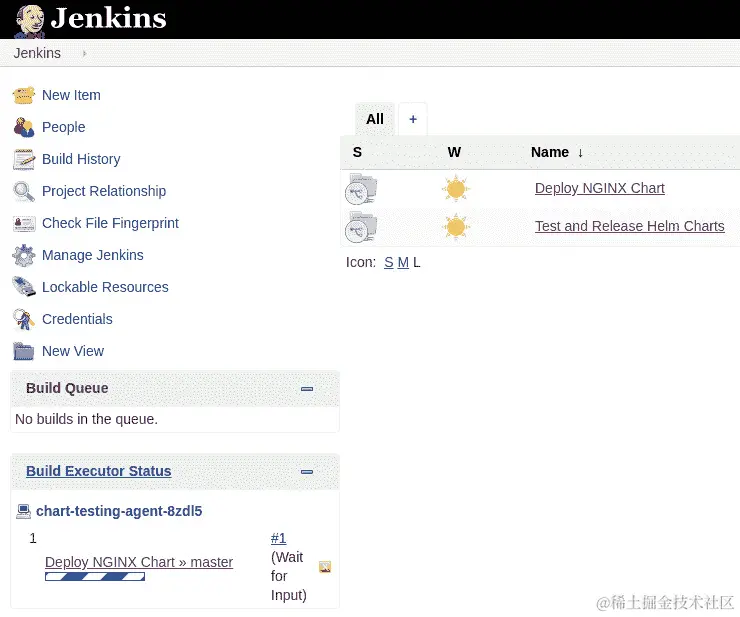
Task: Select the All view tab
Action: (x=375, y=119)
